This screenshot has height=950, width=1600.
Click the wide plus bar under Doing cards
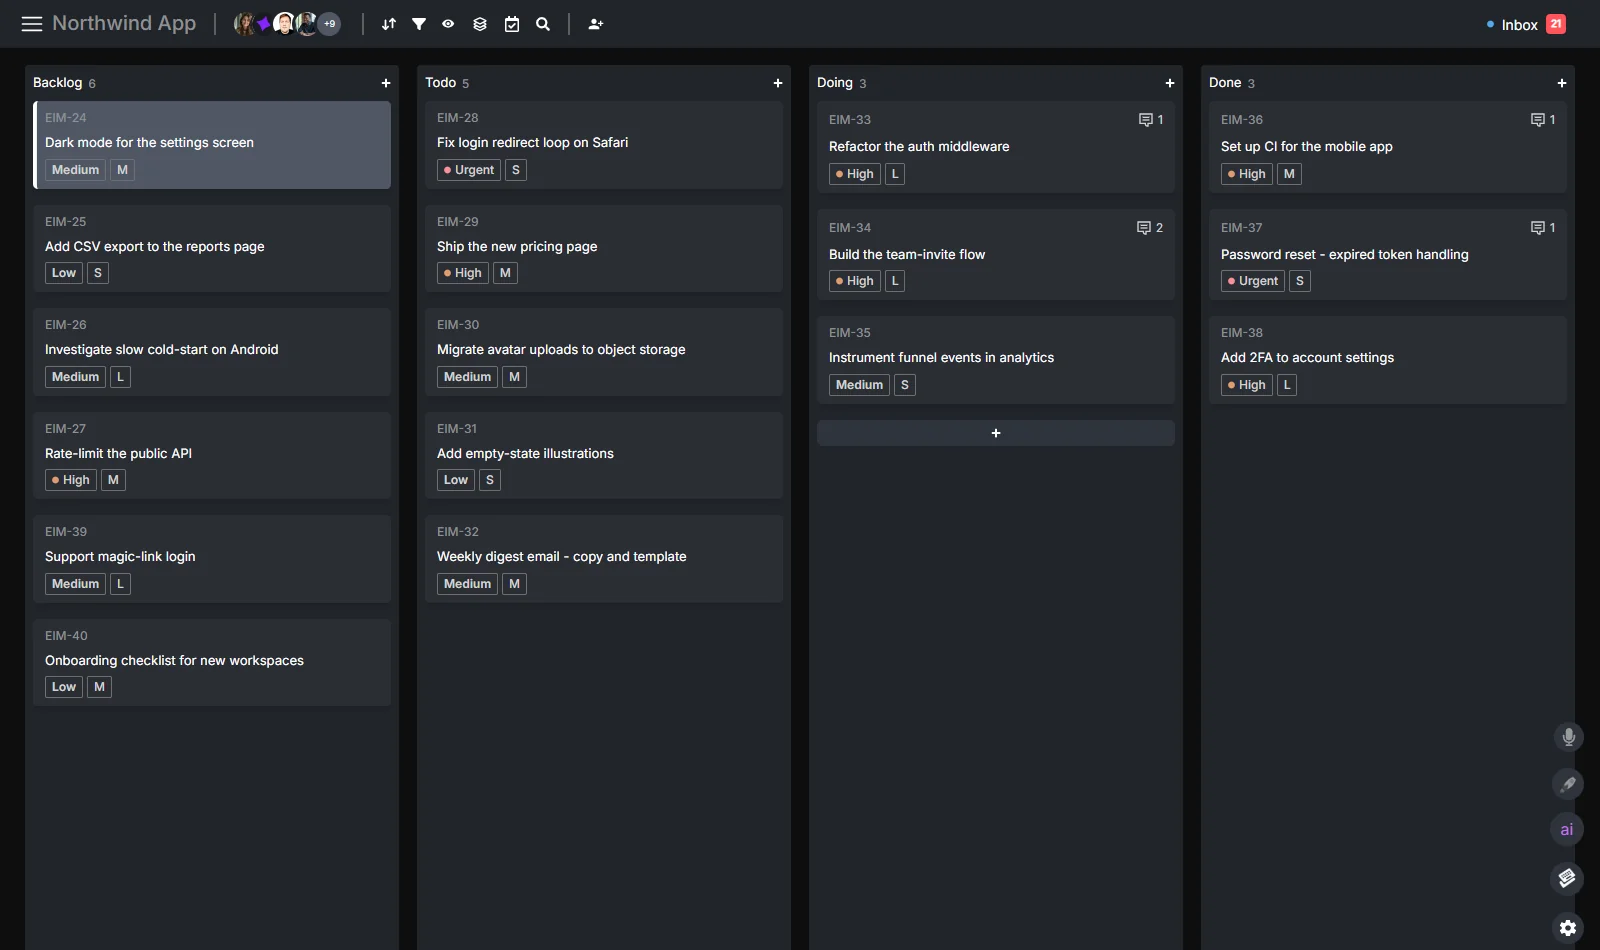(x=996, y=433)
